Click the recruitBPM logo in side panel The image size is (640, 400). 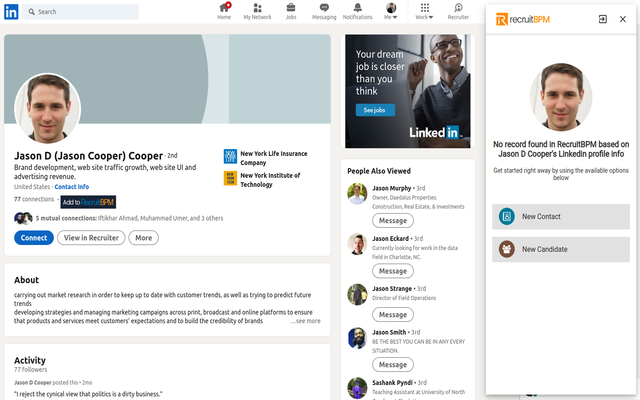523,19
